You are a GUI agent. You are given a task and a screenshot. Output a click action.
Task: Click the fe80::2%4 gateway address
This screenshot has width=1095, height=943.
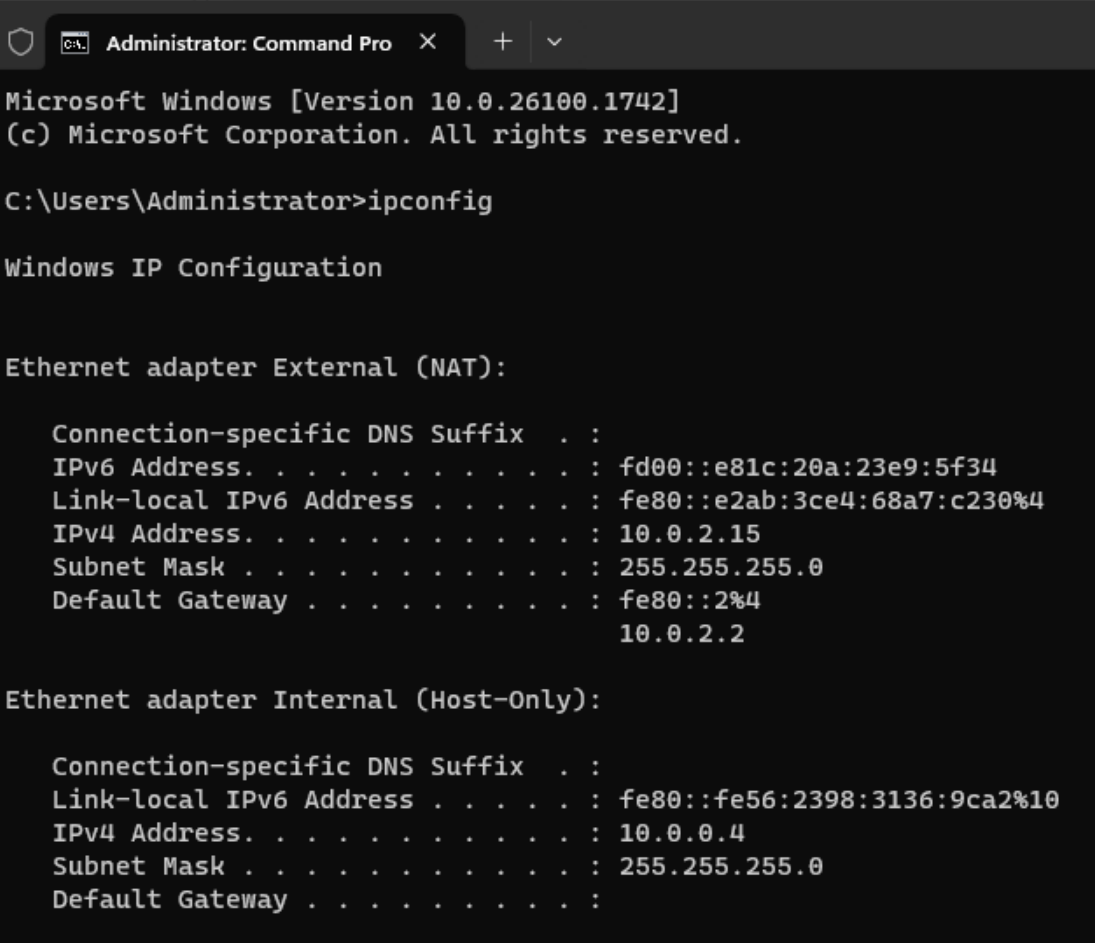(x=689, y=600)
